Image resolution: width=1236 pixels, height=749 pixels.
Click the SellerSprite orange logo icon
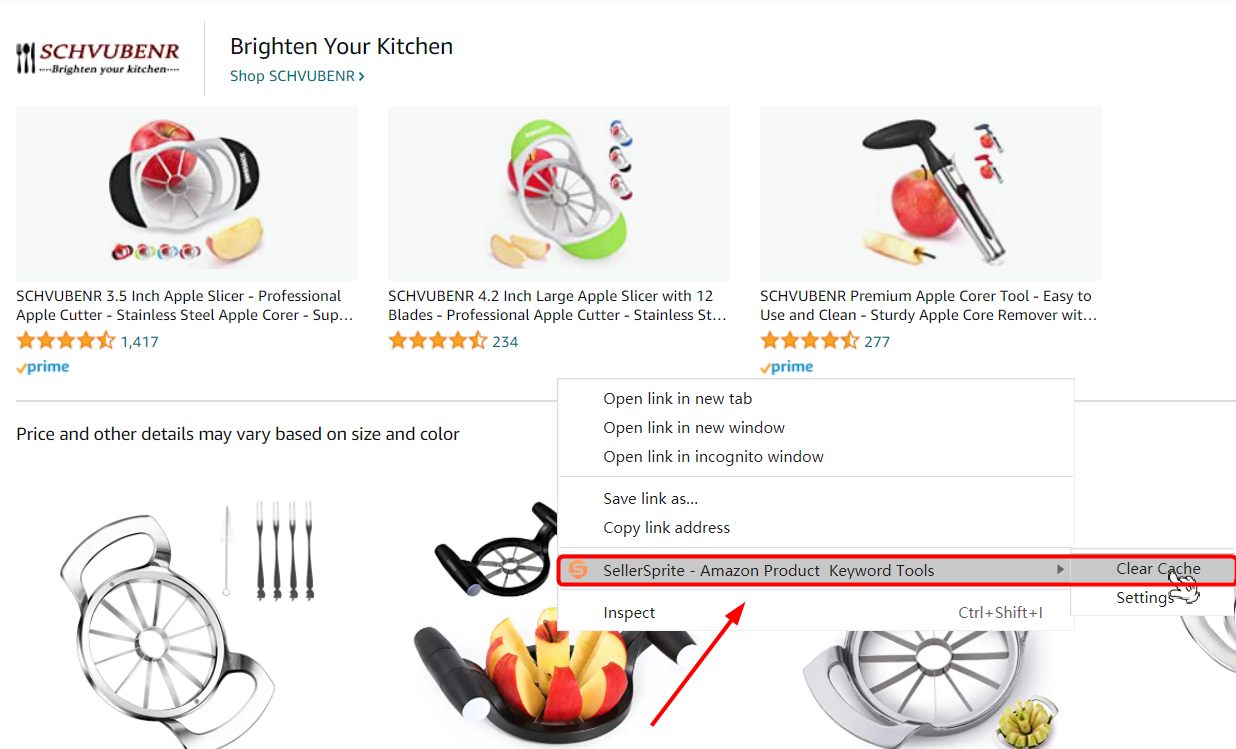click(577, 570)
